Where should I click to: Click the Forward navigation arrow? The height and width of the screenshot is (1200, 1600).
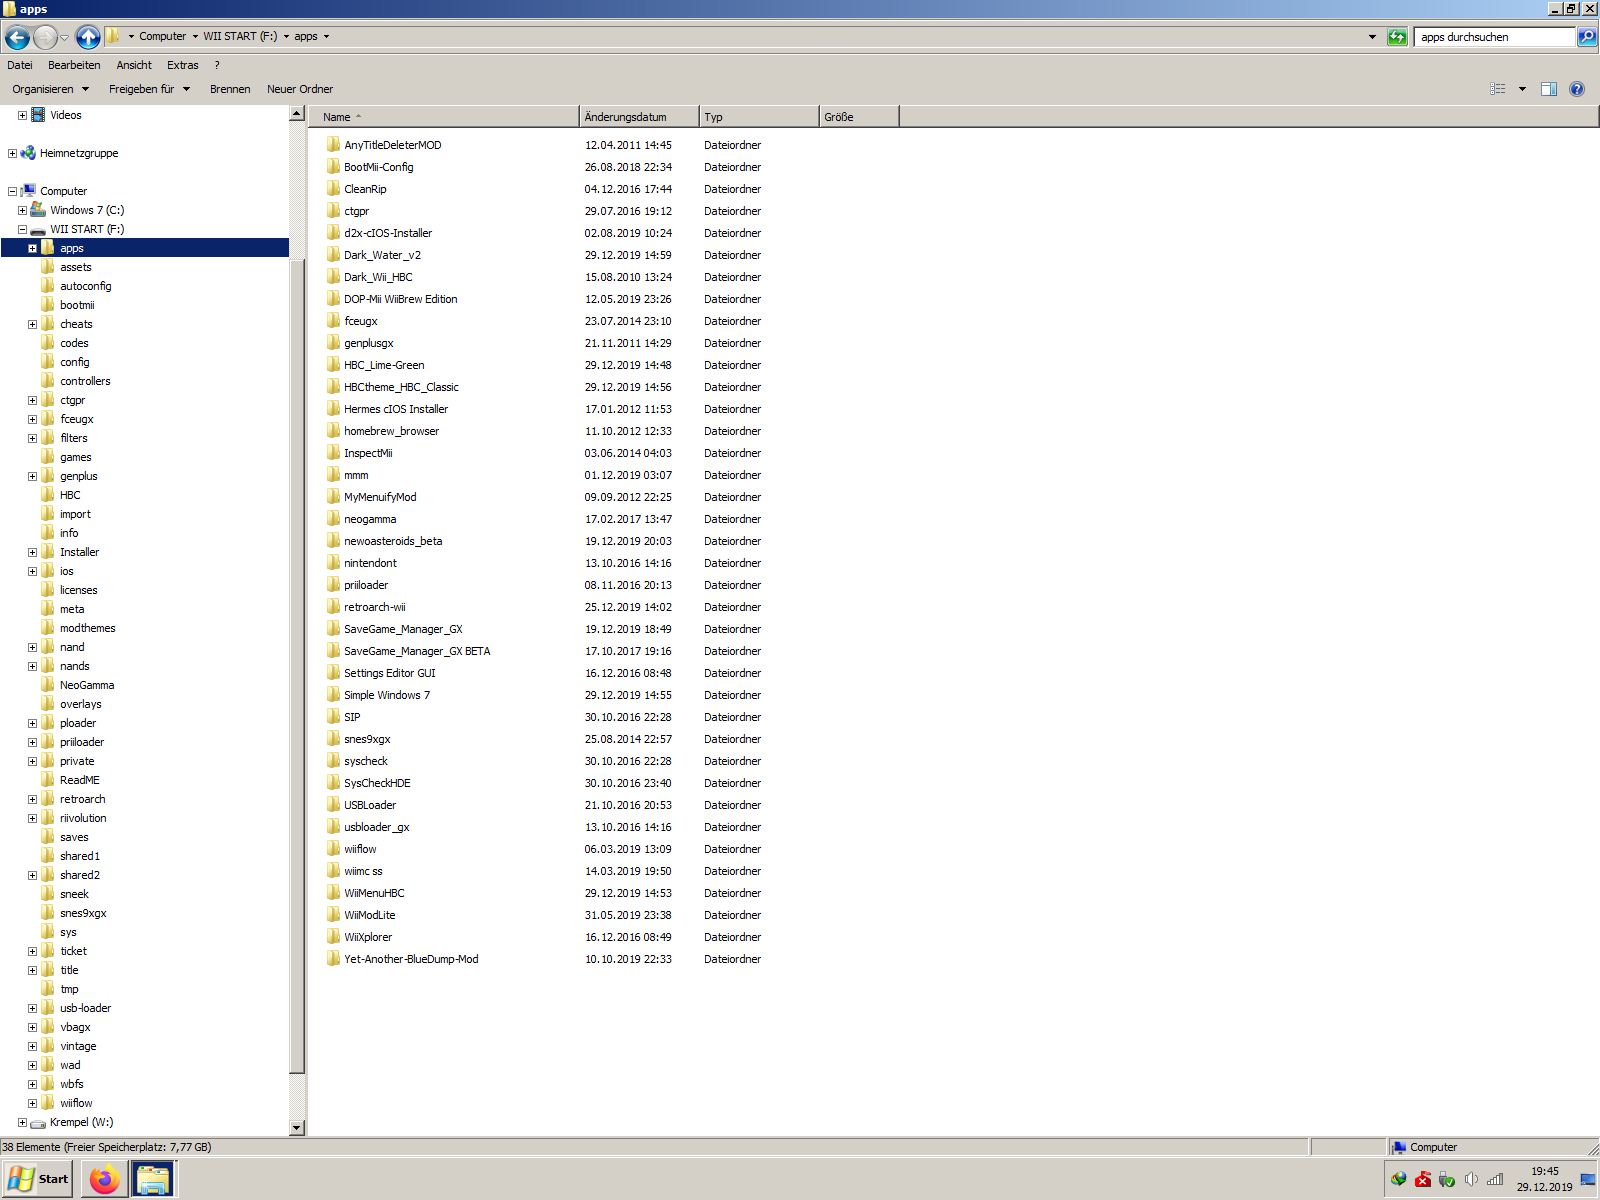coord(45,37)
